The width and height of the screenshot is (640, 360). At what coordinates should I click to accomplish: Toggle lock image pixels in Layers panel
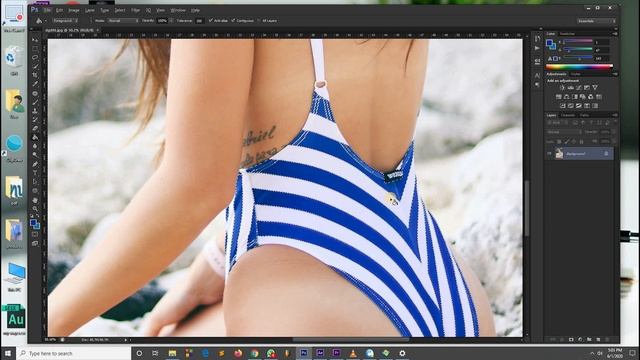(567, 142)
